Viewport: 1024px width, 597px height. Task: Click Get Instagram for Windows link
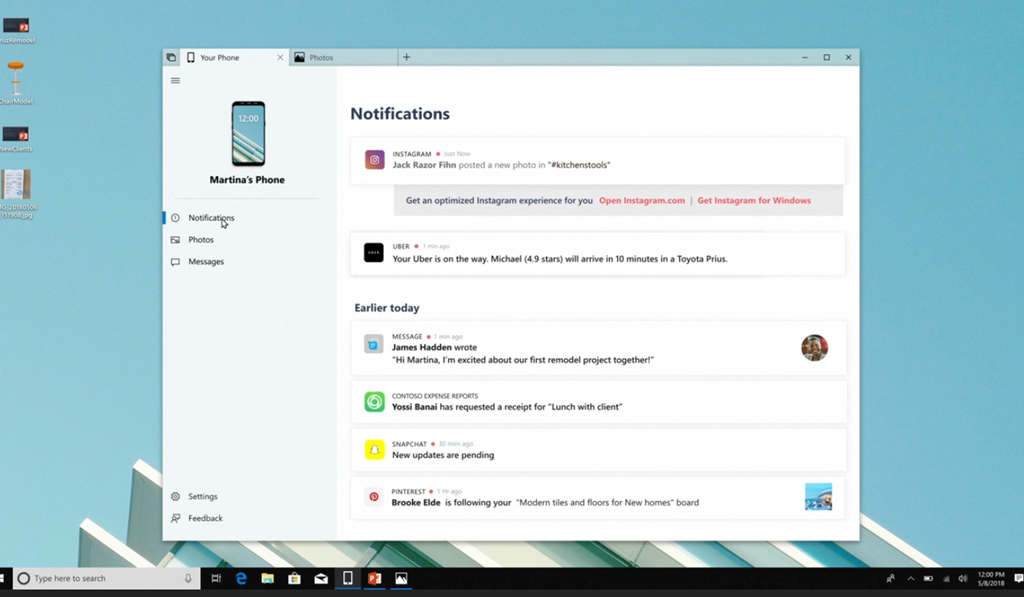point(754,201)
